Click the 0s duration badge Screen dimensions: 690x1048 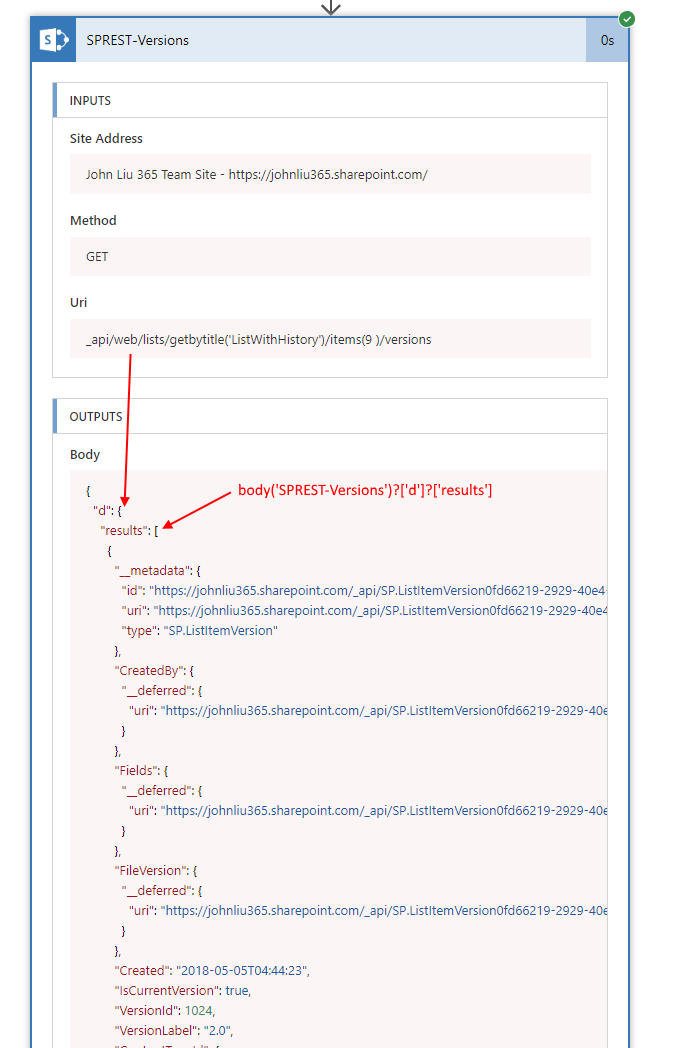607,41
